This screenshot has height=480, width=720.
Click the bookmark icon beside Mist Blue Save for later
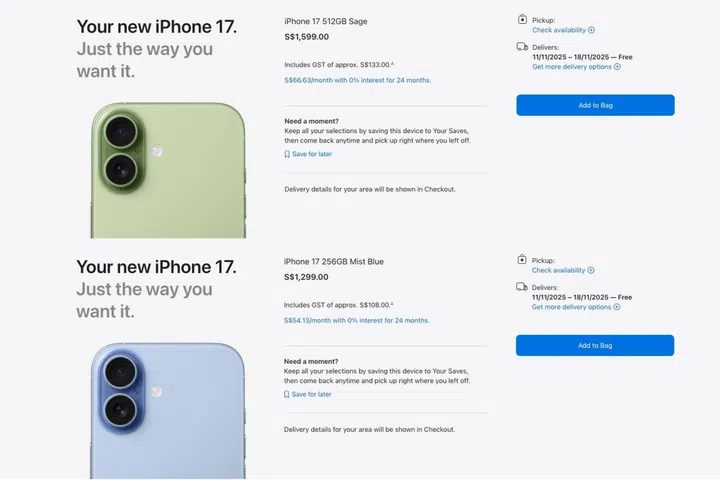point(287,395)
